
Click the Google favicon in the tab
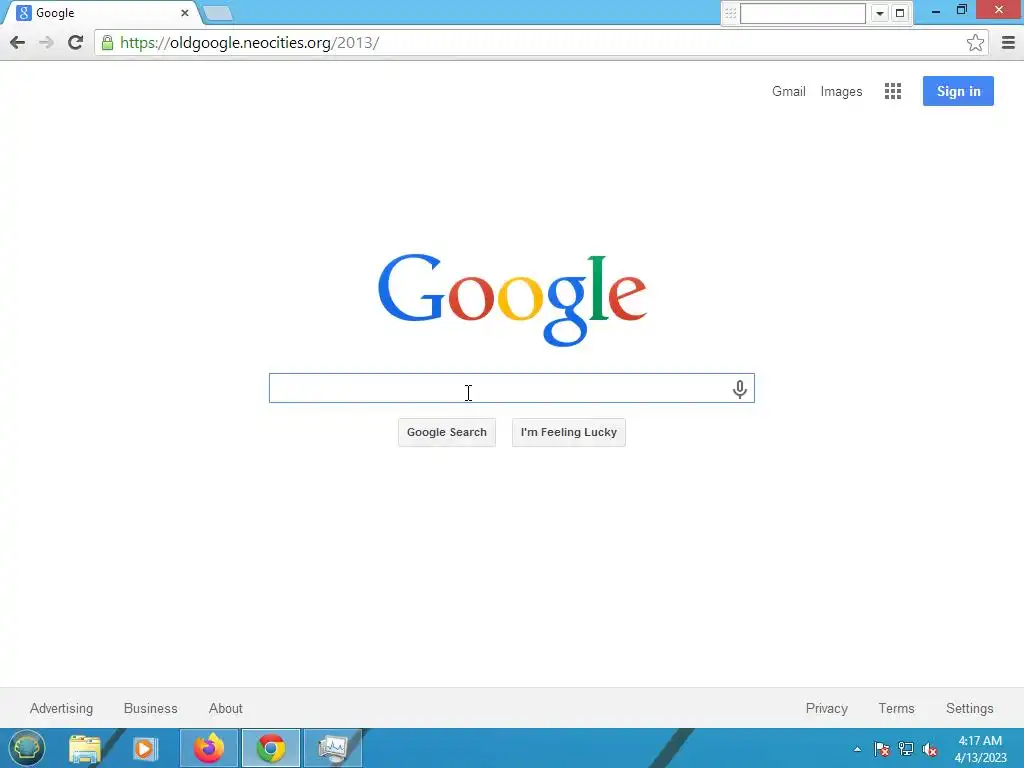[x=24, y=13]
